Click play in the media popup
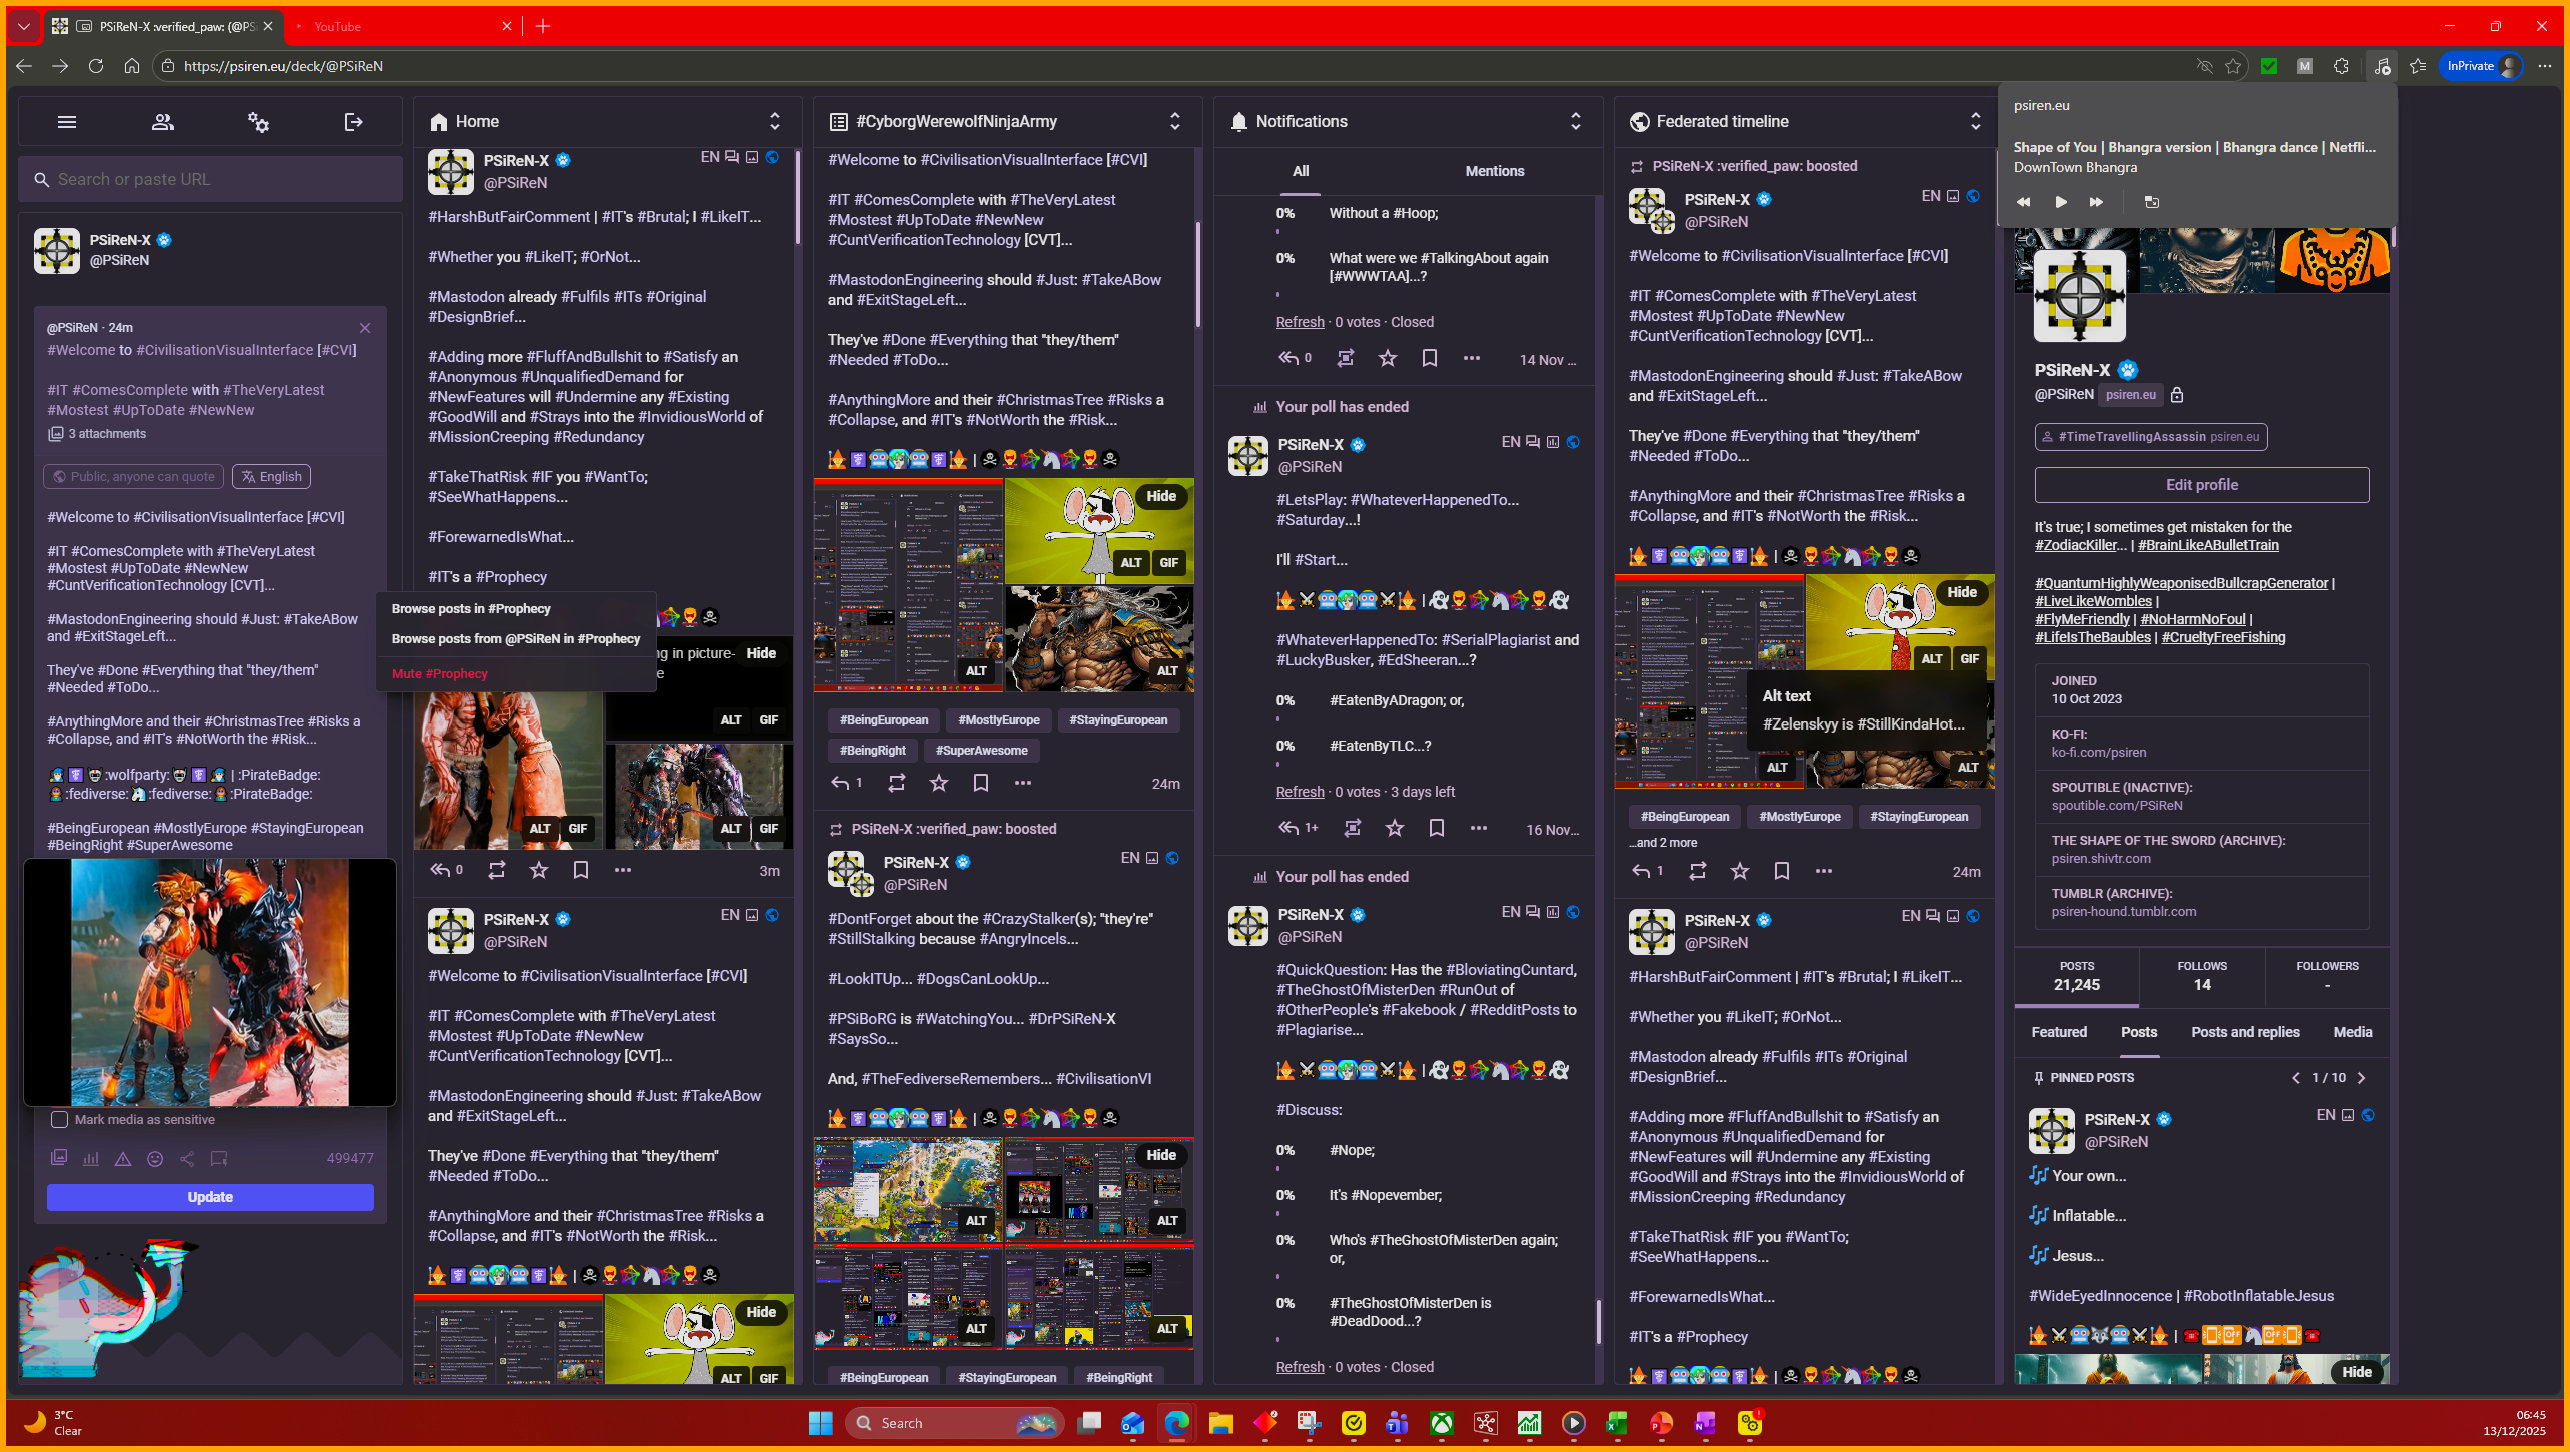The width and height of the screenshot is (2570, 1452). pos(2061,202)
